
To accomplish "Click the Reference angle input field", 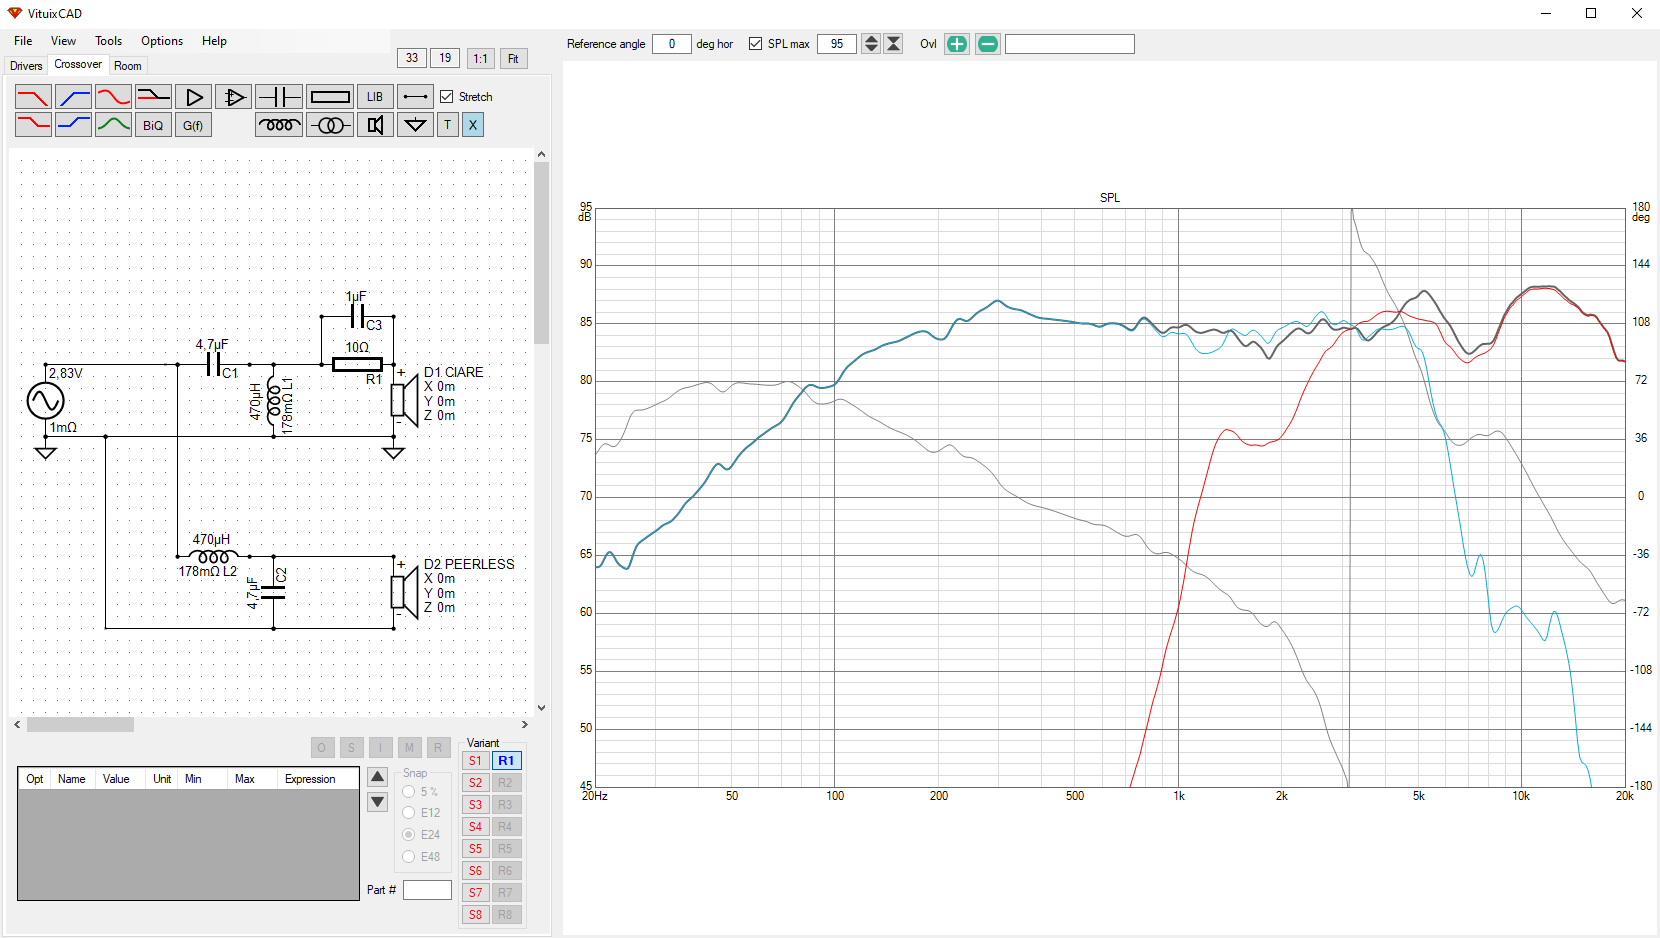I will (672, 44).
